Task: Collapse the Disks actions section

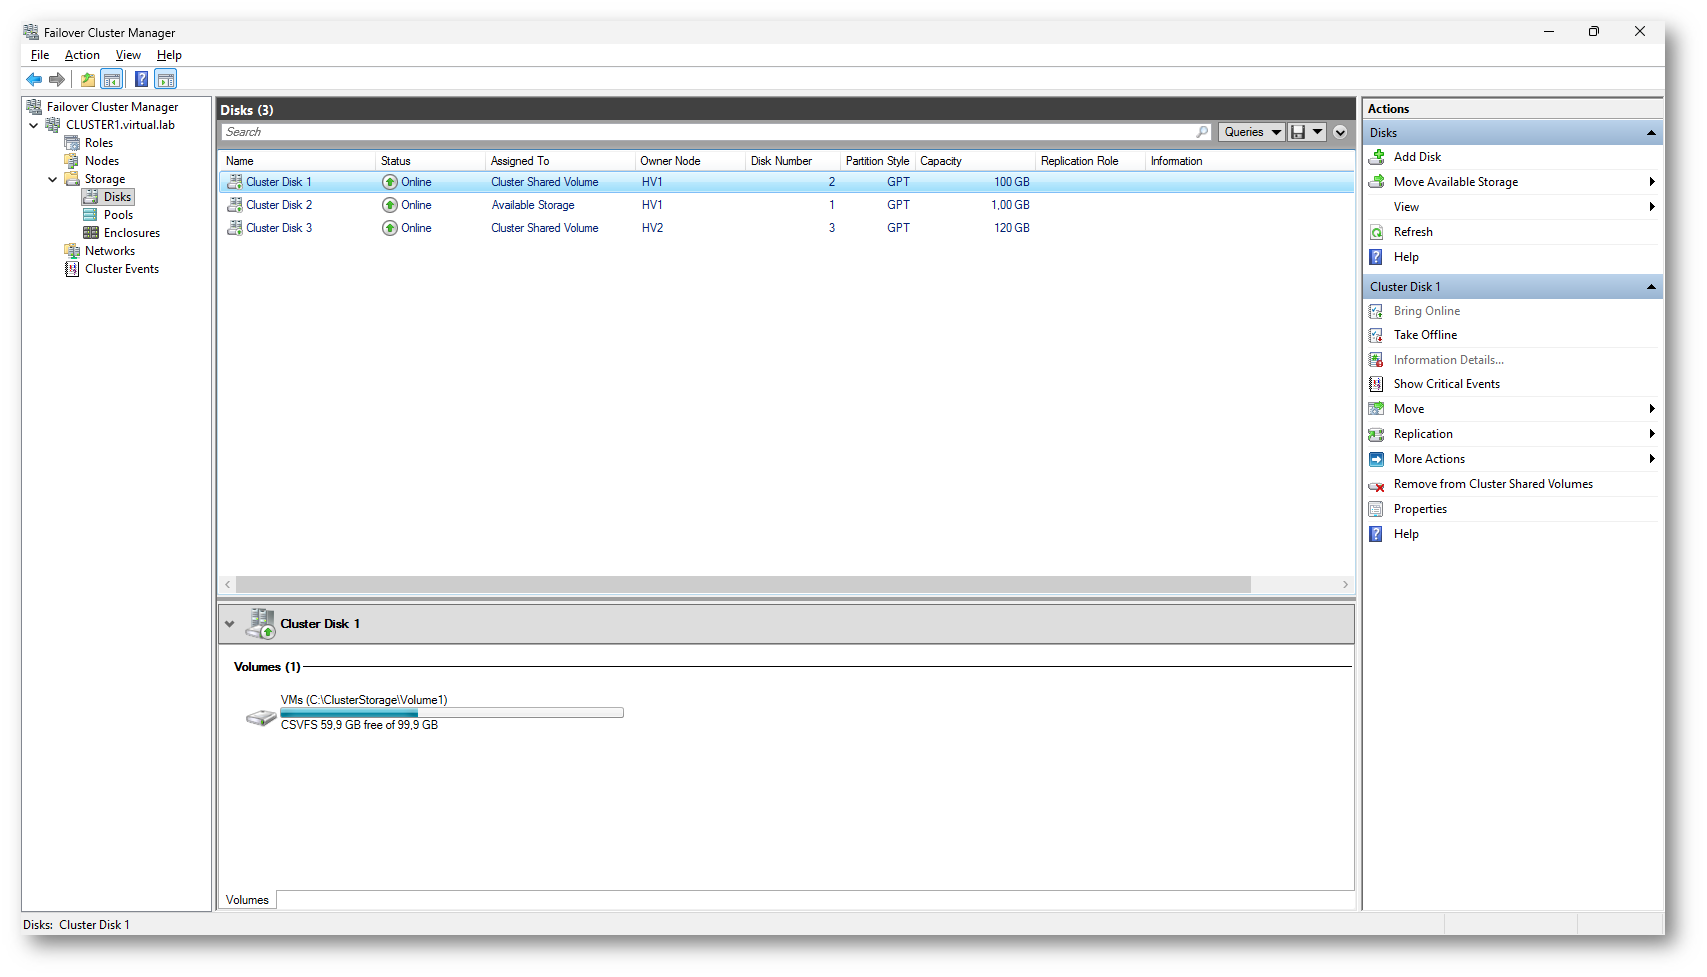Action: [1650, 133]
